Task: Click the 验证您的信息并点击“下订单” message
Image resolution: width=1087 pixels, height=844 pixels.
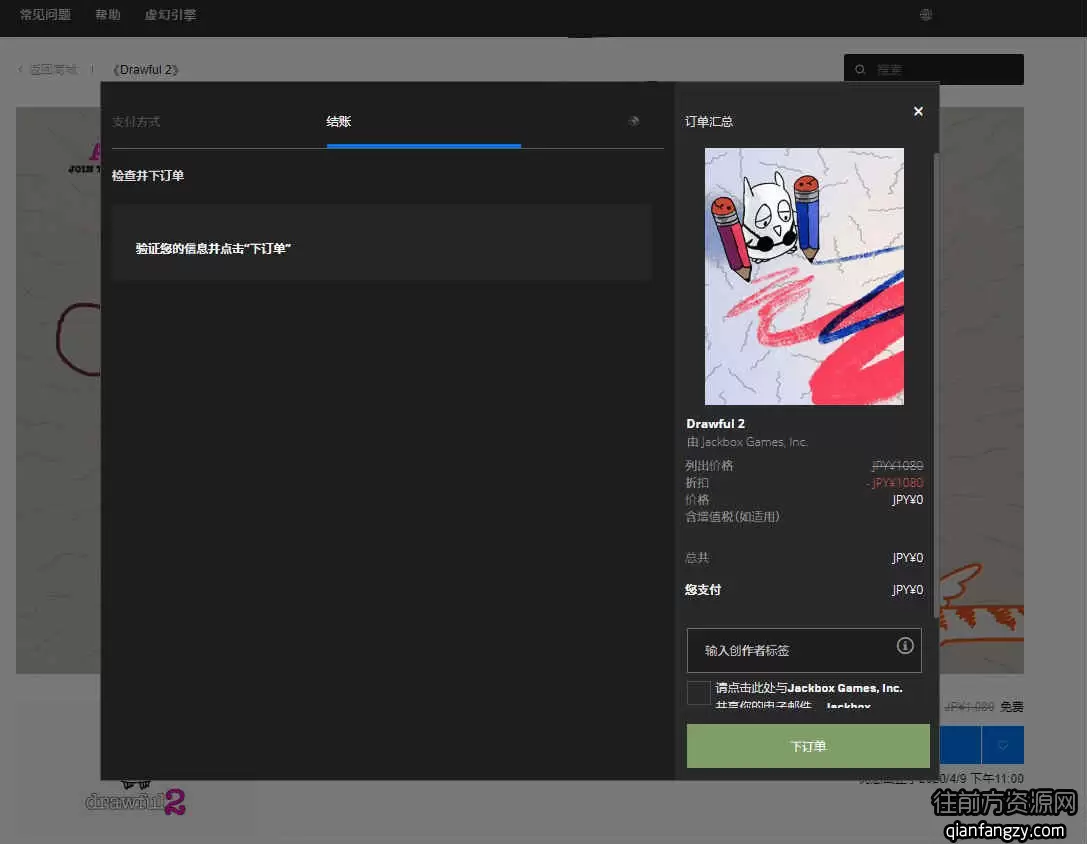Action: (213, 248)
